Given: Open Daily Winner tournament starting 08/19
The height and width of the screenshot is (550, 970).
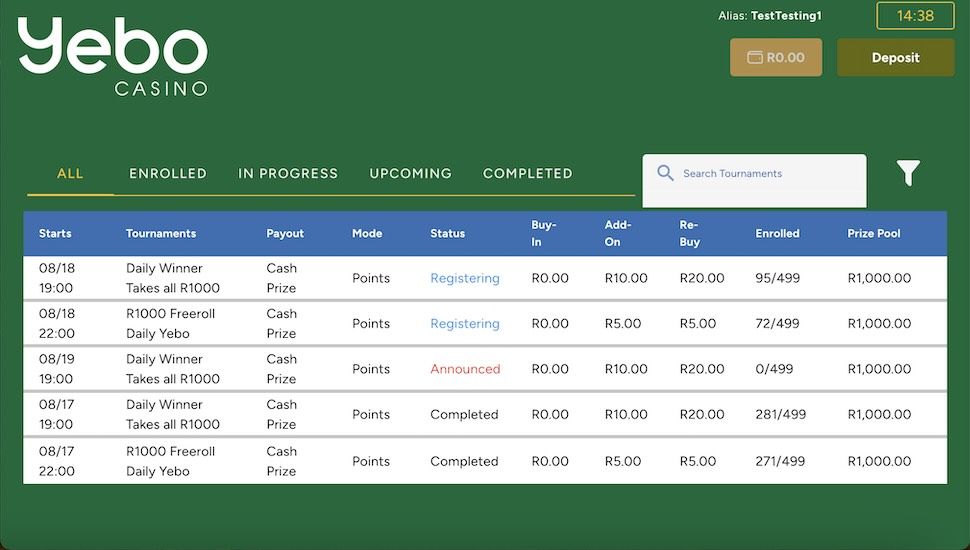Looking at the screenshot, I should tap(173, 369).
